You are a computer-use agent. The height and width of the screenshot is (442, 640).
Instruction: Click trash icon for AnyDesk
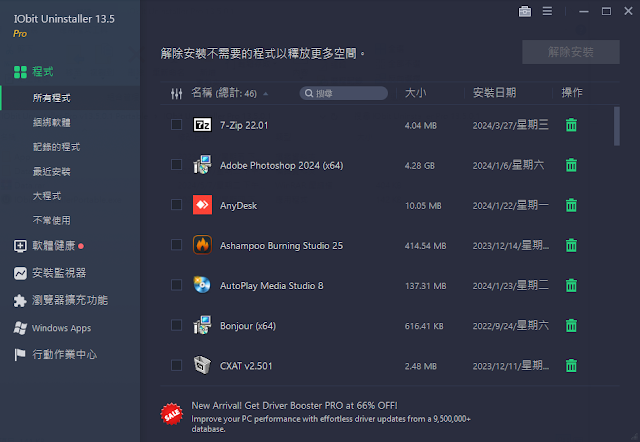571,205
